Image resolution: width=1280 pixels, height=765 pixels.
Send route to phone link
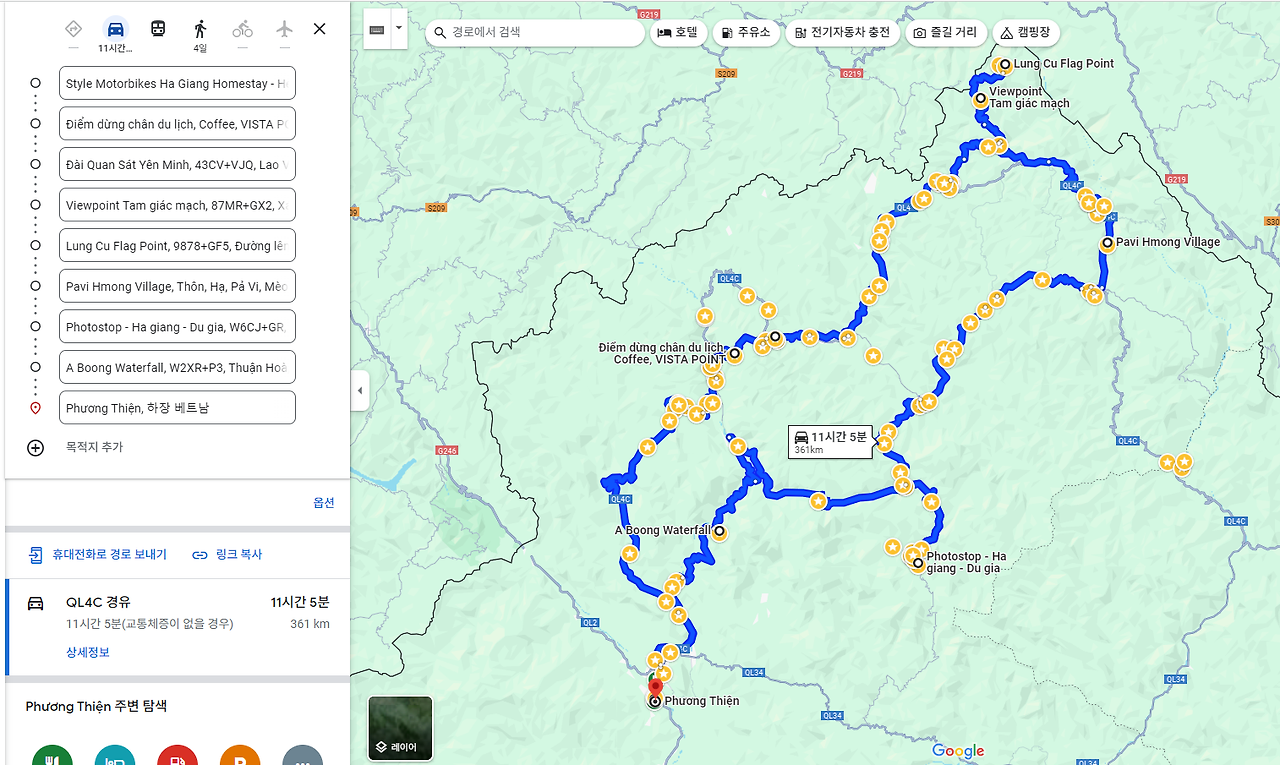coord(97,554)
